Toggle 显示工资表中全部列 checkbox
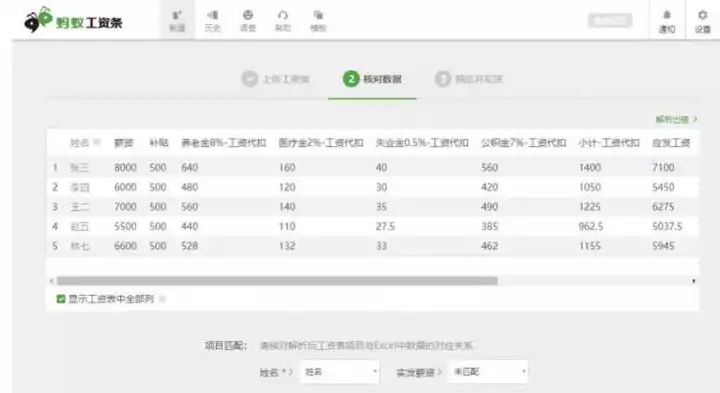720x393 pixels. 61,299
